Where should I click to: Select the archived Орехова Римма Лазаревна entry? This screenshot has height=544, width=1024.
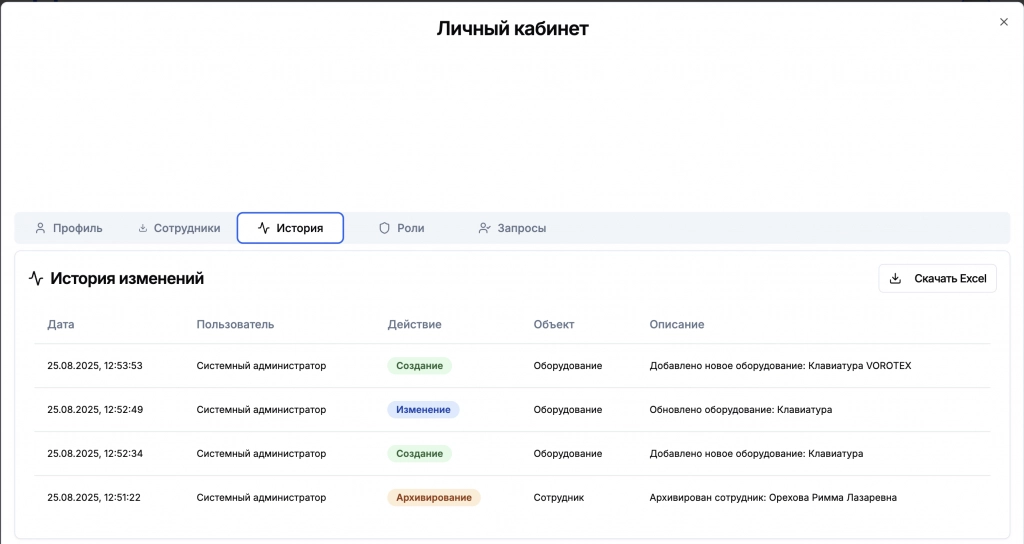click(772, 498)
